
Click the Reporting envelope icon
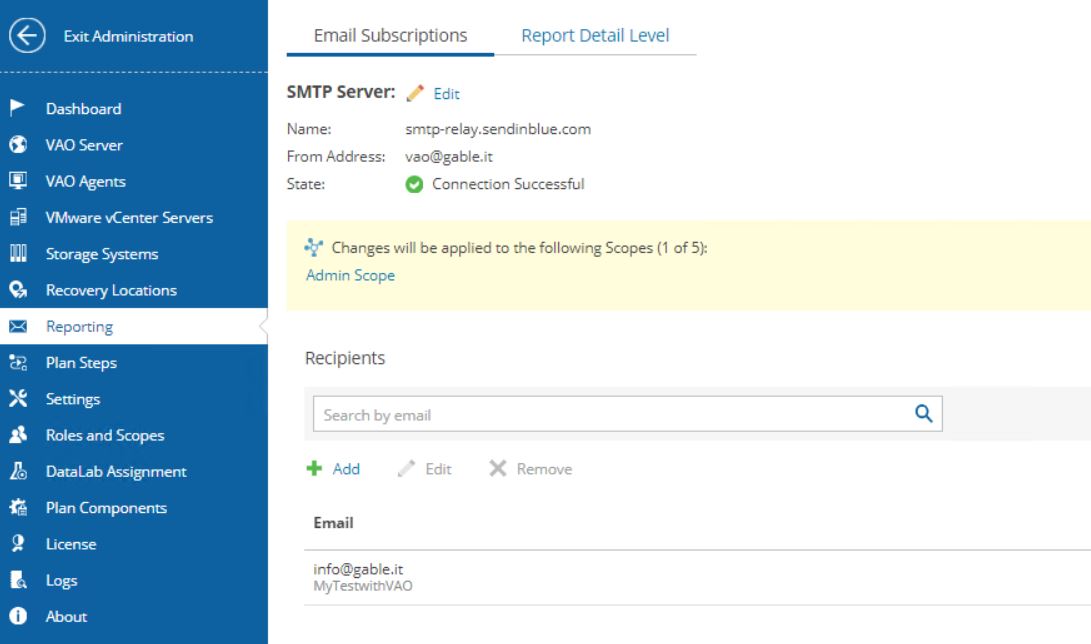coord(17,326)
